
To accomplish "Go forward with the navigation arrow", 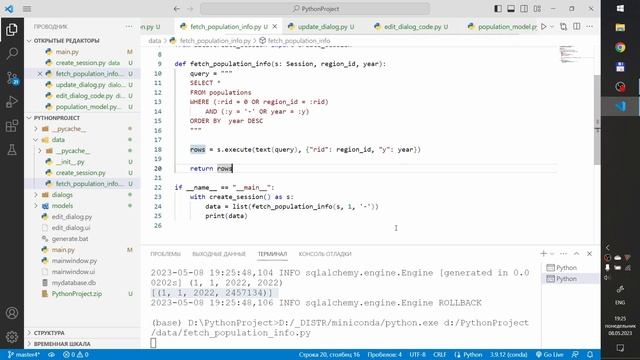I will [191, 9].
